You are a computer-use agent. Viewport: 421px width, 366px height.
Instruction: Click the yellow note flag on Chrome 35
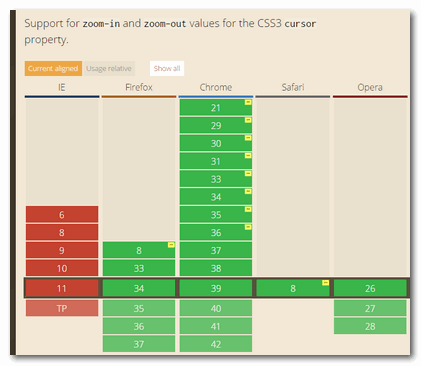coord(248,209)
